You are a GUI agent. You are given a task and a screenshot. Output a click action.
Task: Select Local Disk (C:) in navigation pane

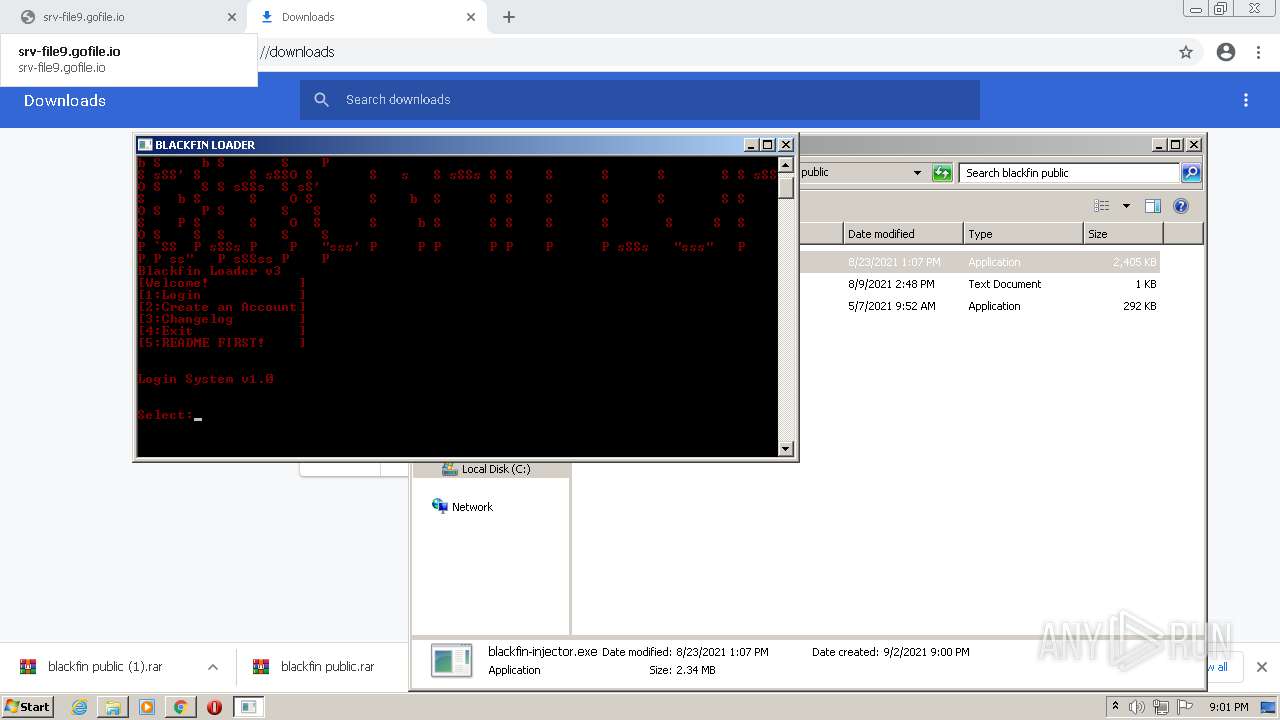[x=495, y=469]
